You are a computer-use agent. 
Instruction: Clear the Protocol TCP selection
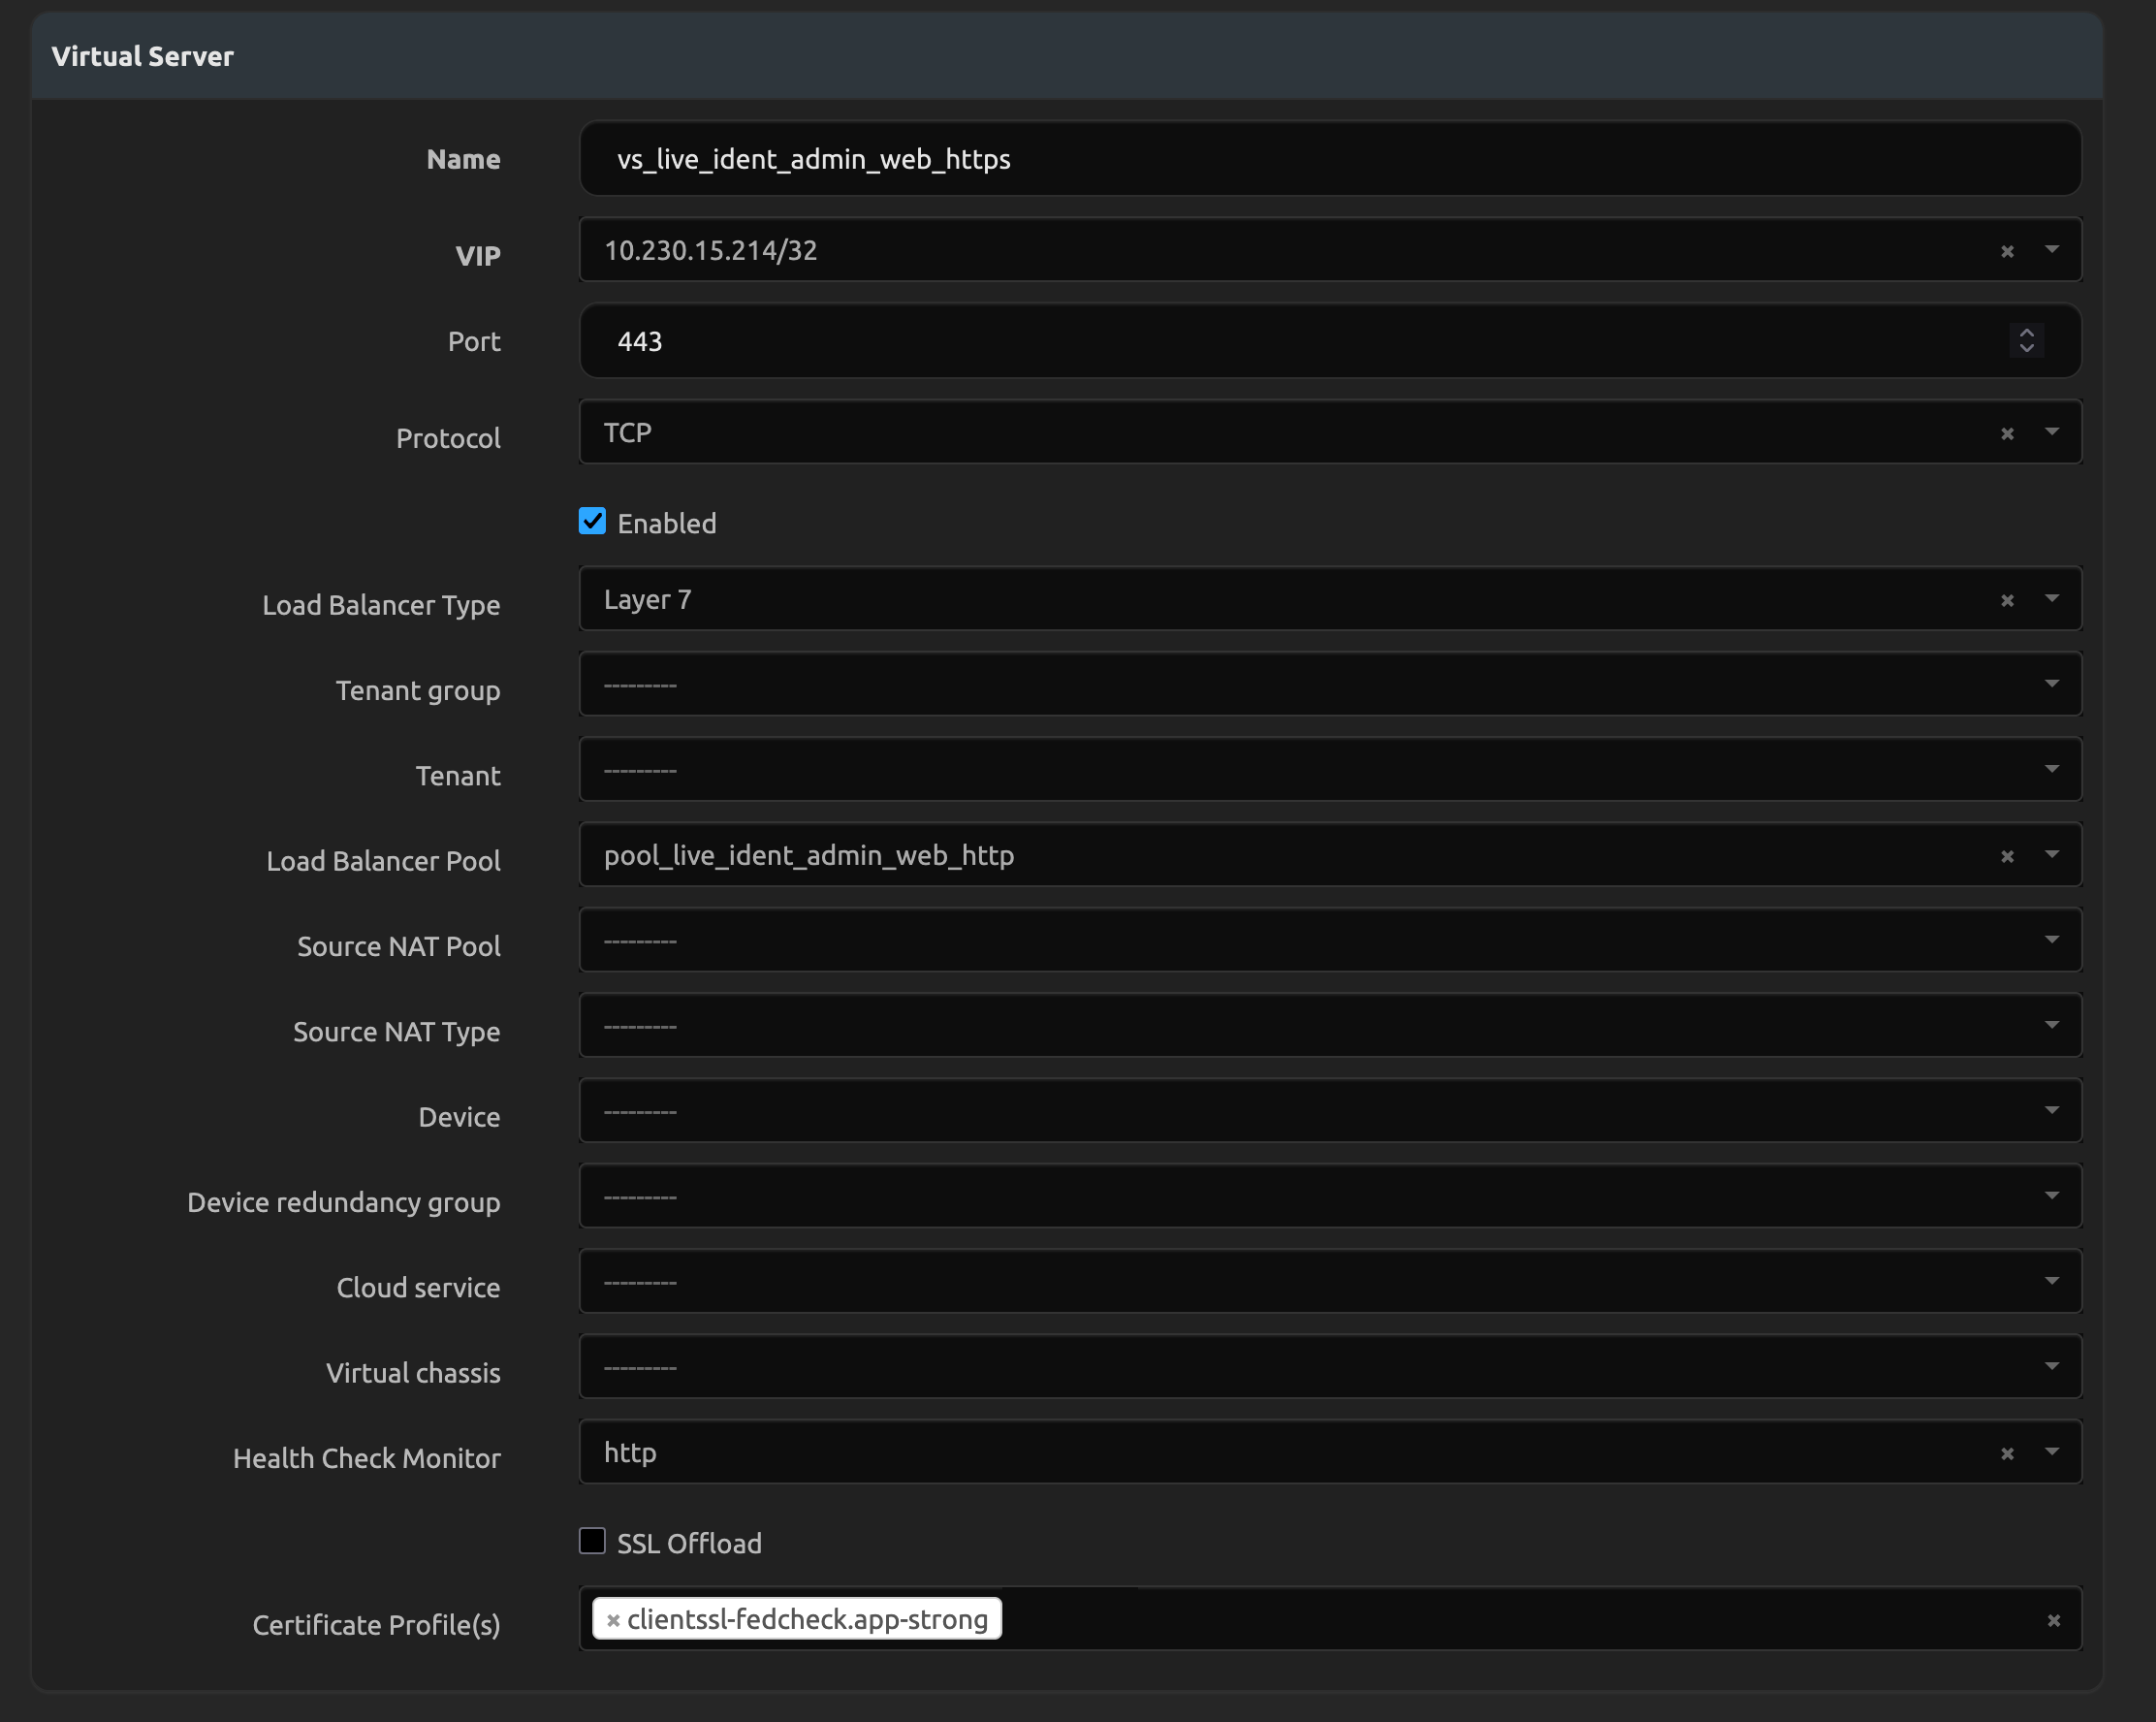(x=2007, y=433)
